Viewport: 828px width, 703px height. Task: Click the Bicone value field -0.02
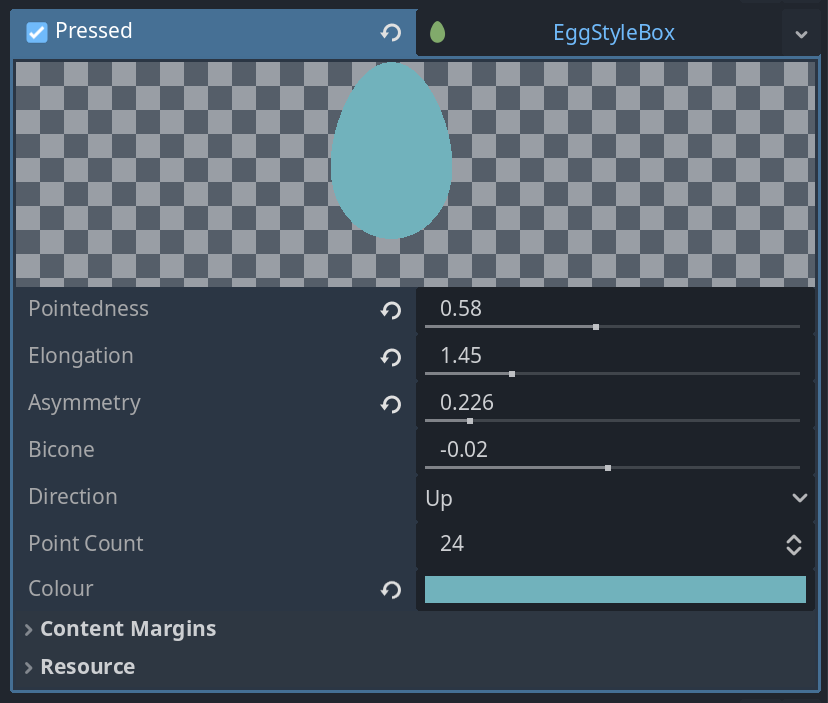[x=600, y=449]
